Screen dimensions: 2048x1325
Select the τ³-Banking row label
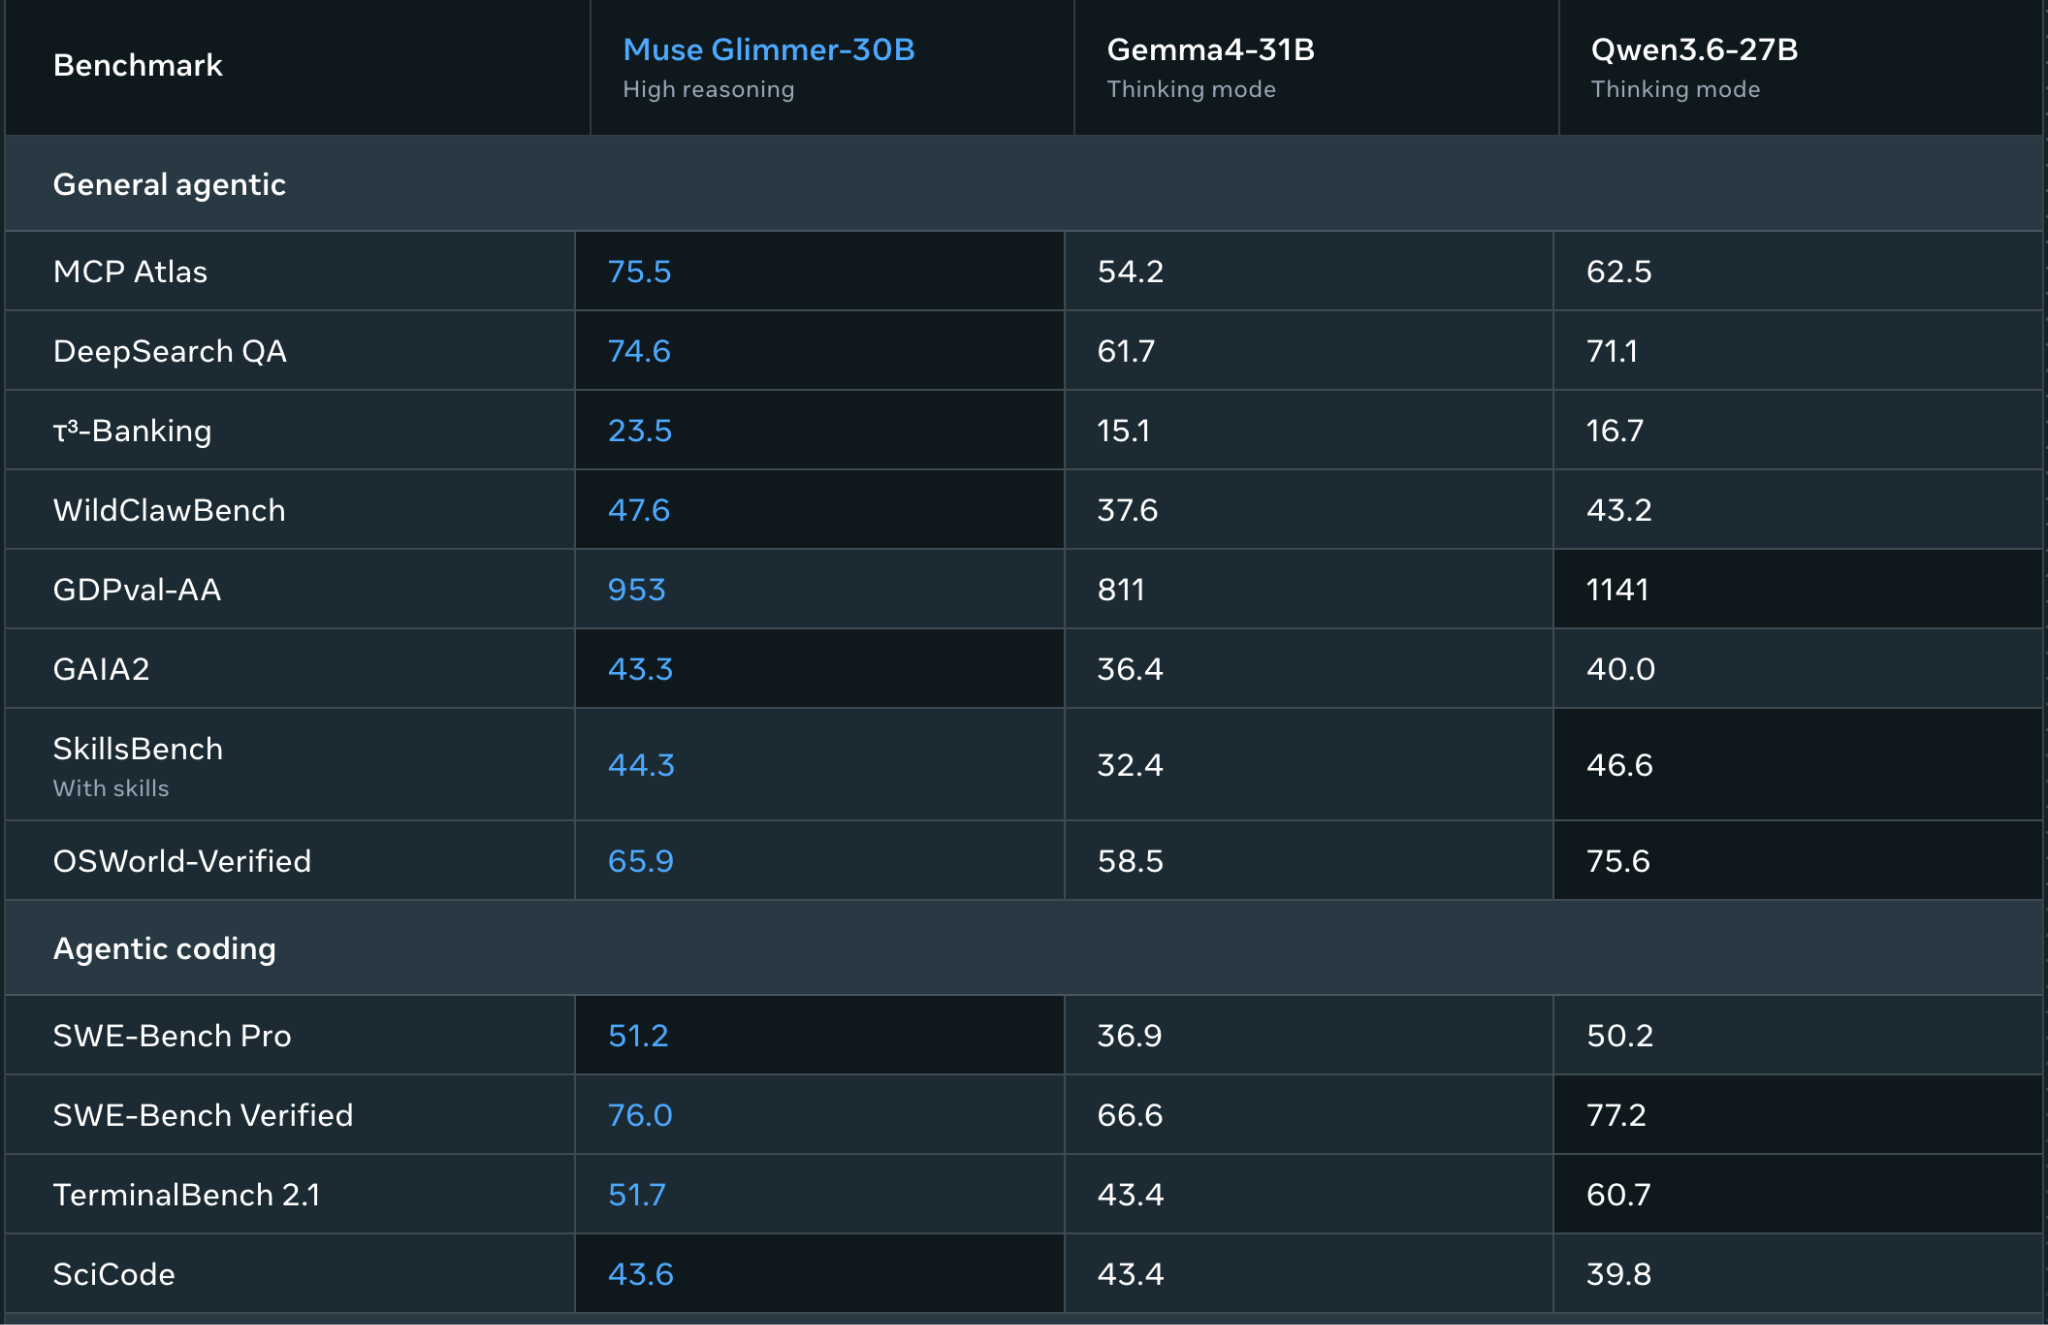pyautogui.click(x=132, y=430)
